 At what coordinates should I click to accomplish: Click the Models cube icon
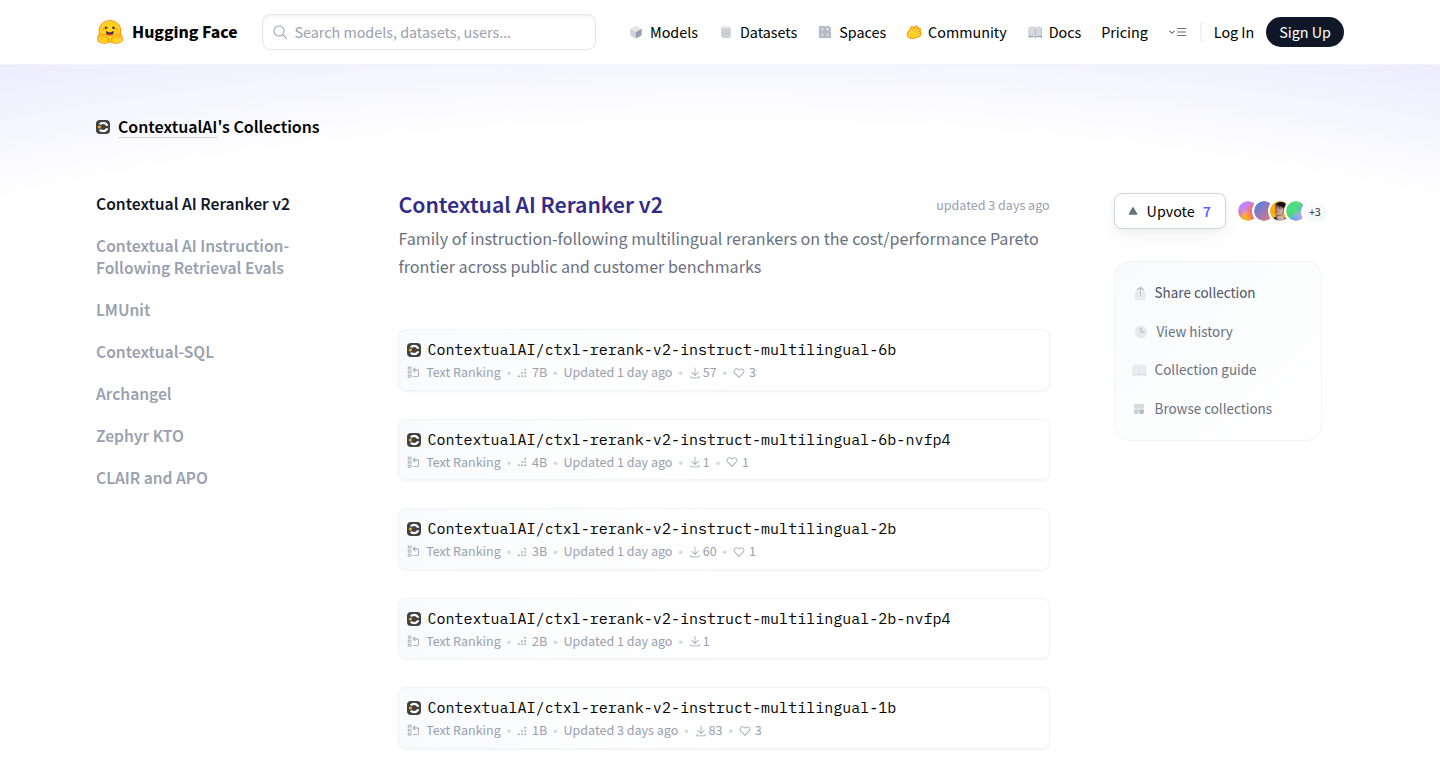tap(636, 32)
